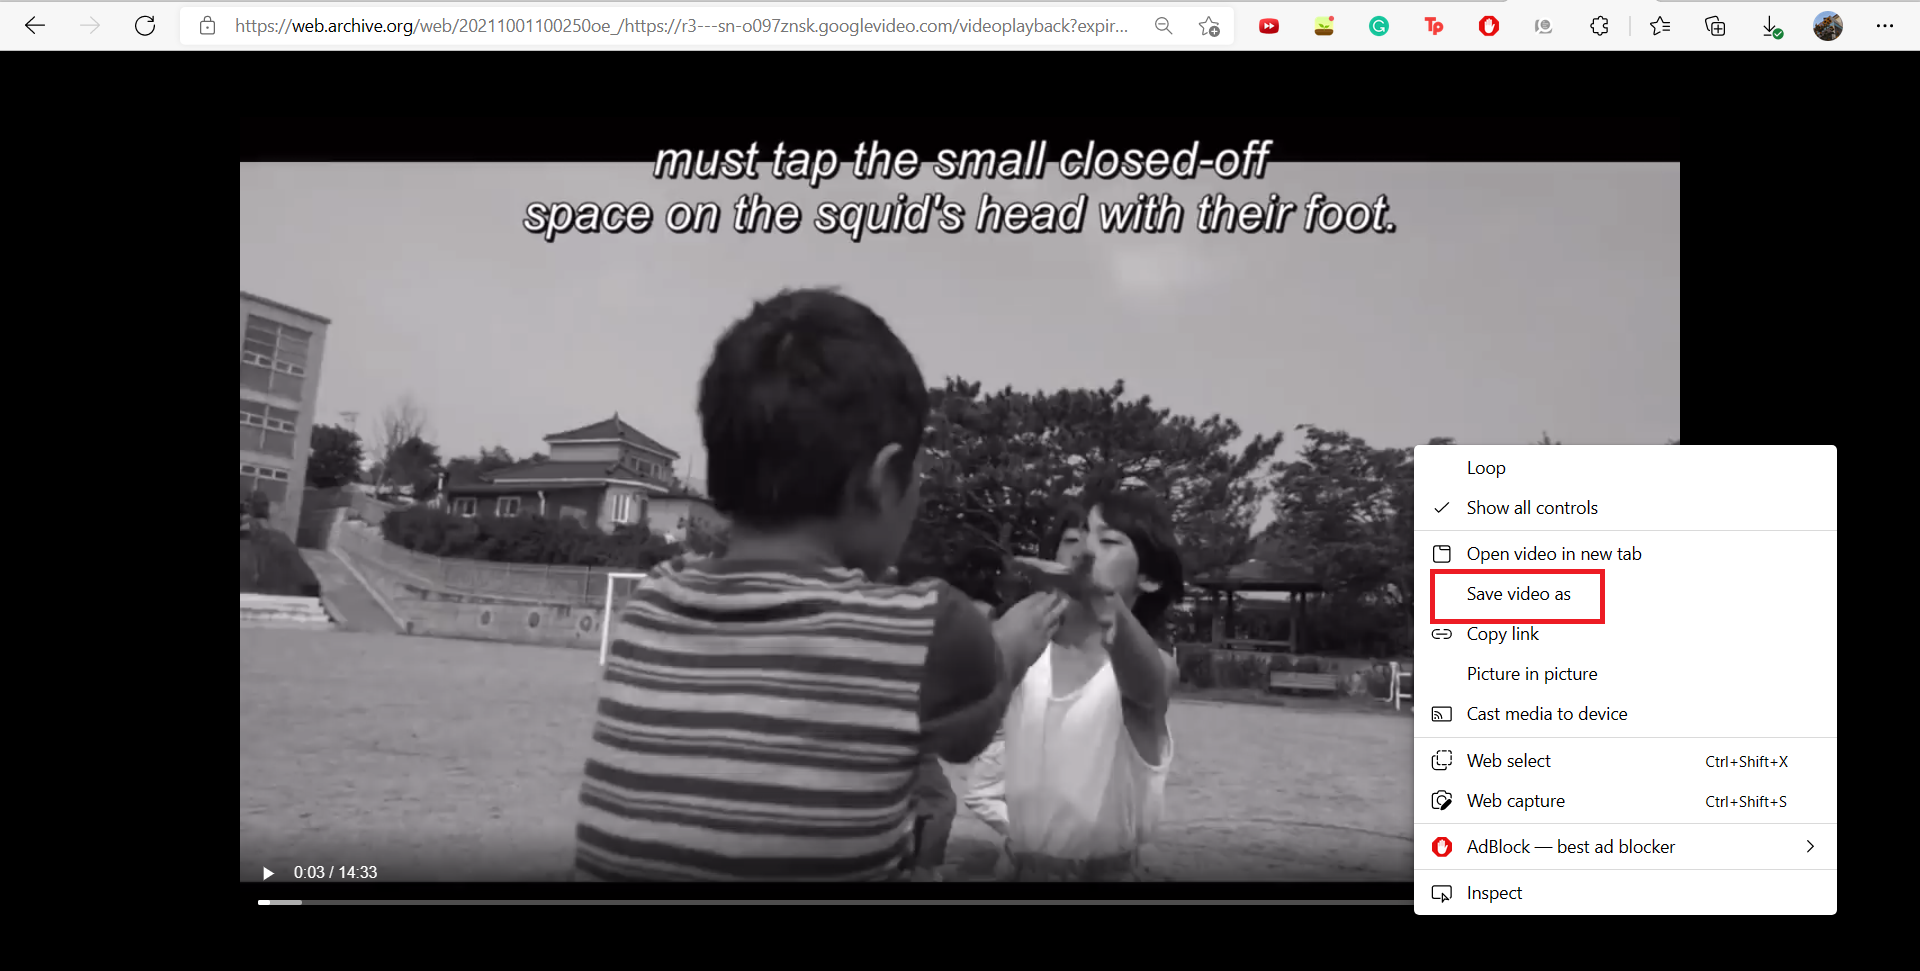Open the user profile avatar
The width and height of the screenshot is (1920, 971).
coord(1828,26)
